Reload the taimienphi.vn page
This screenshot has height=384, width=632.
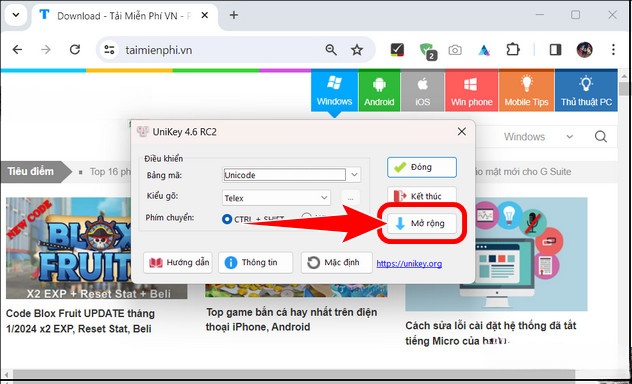click(x=75, y=50)
